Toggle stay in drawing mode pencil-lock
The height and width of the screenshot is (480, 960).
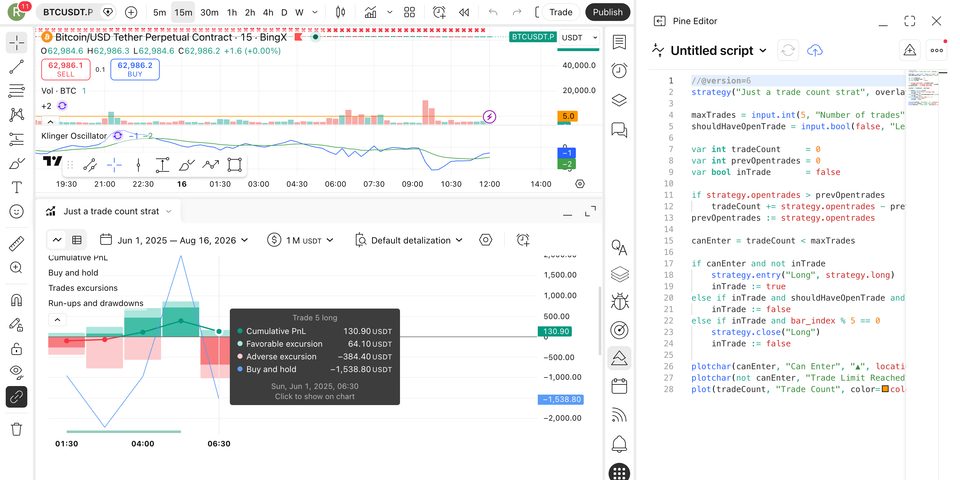[x=17, y=324]
